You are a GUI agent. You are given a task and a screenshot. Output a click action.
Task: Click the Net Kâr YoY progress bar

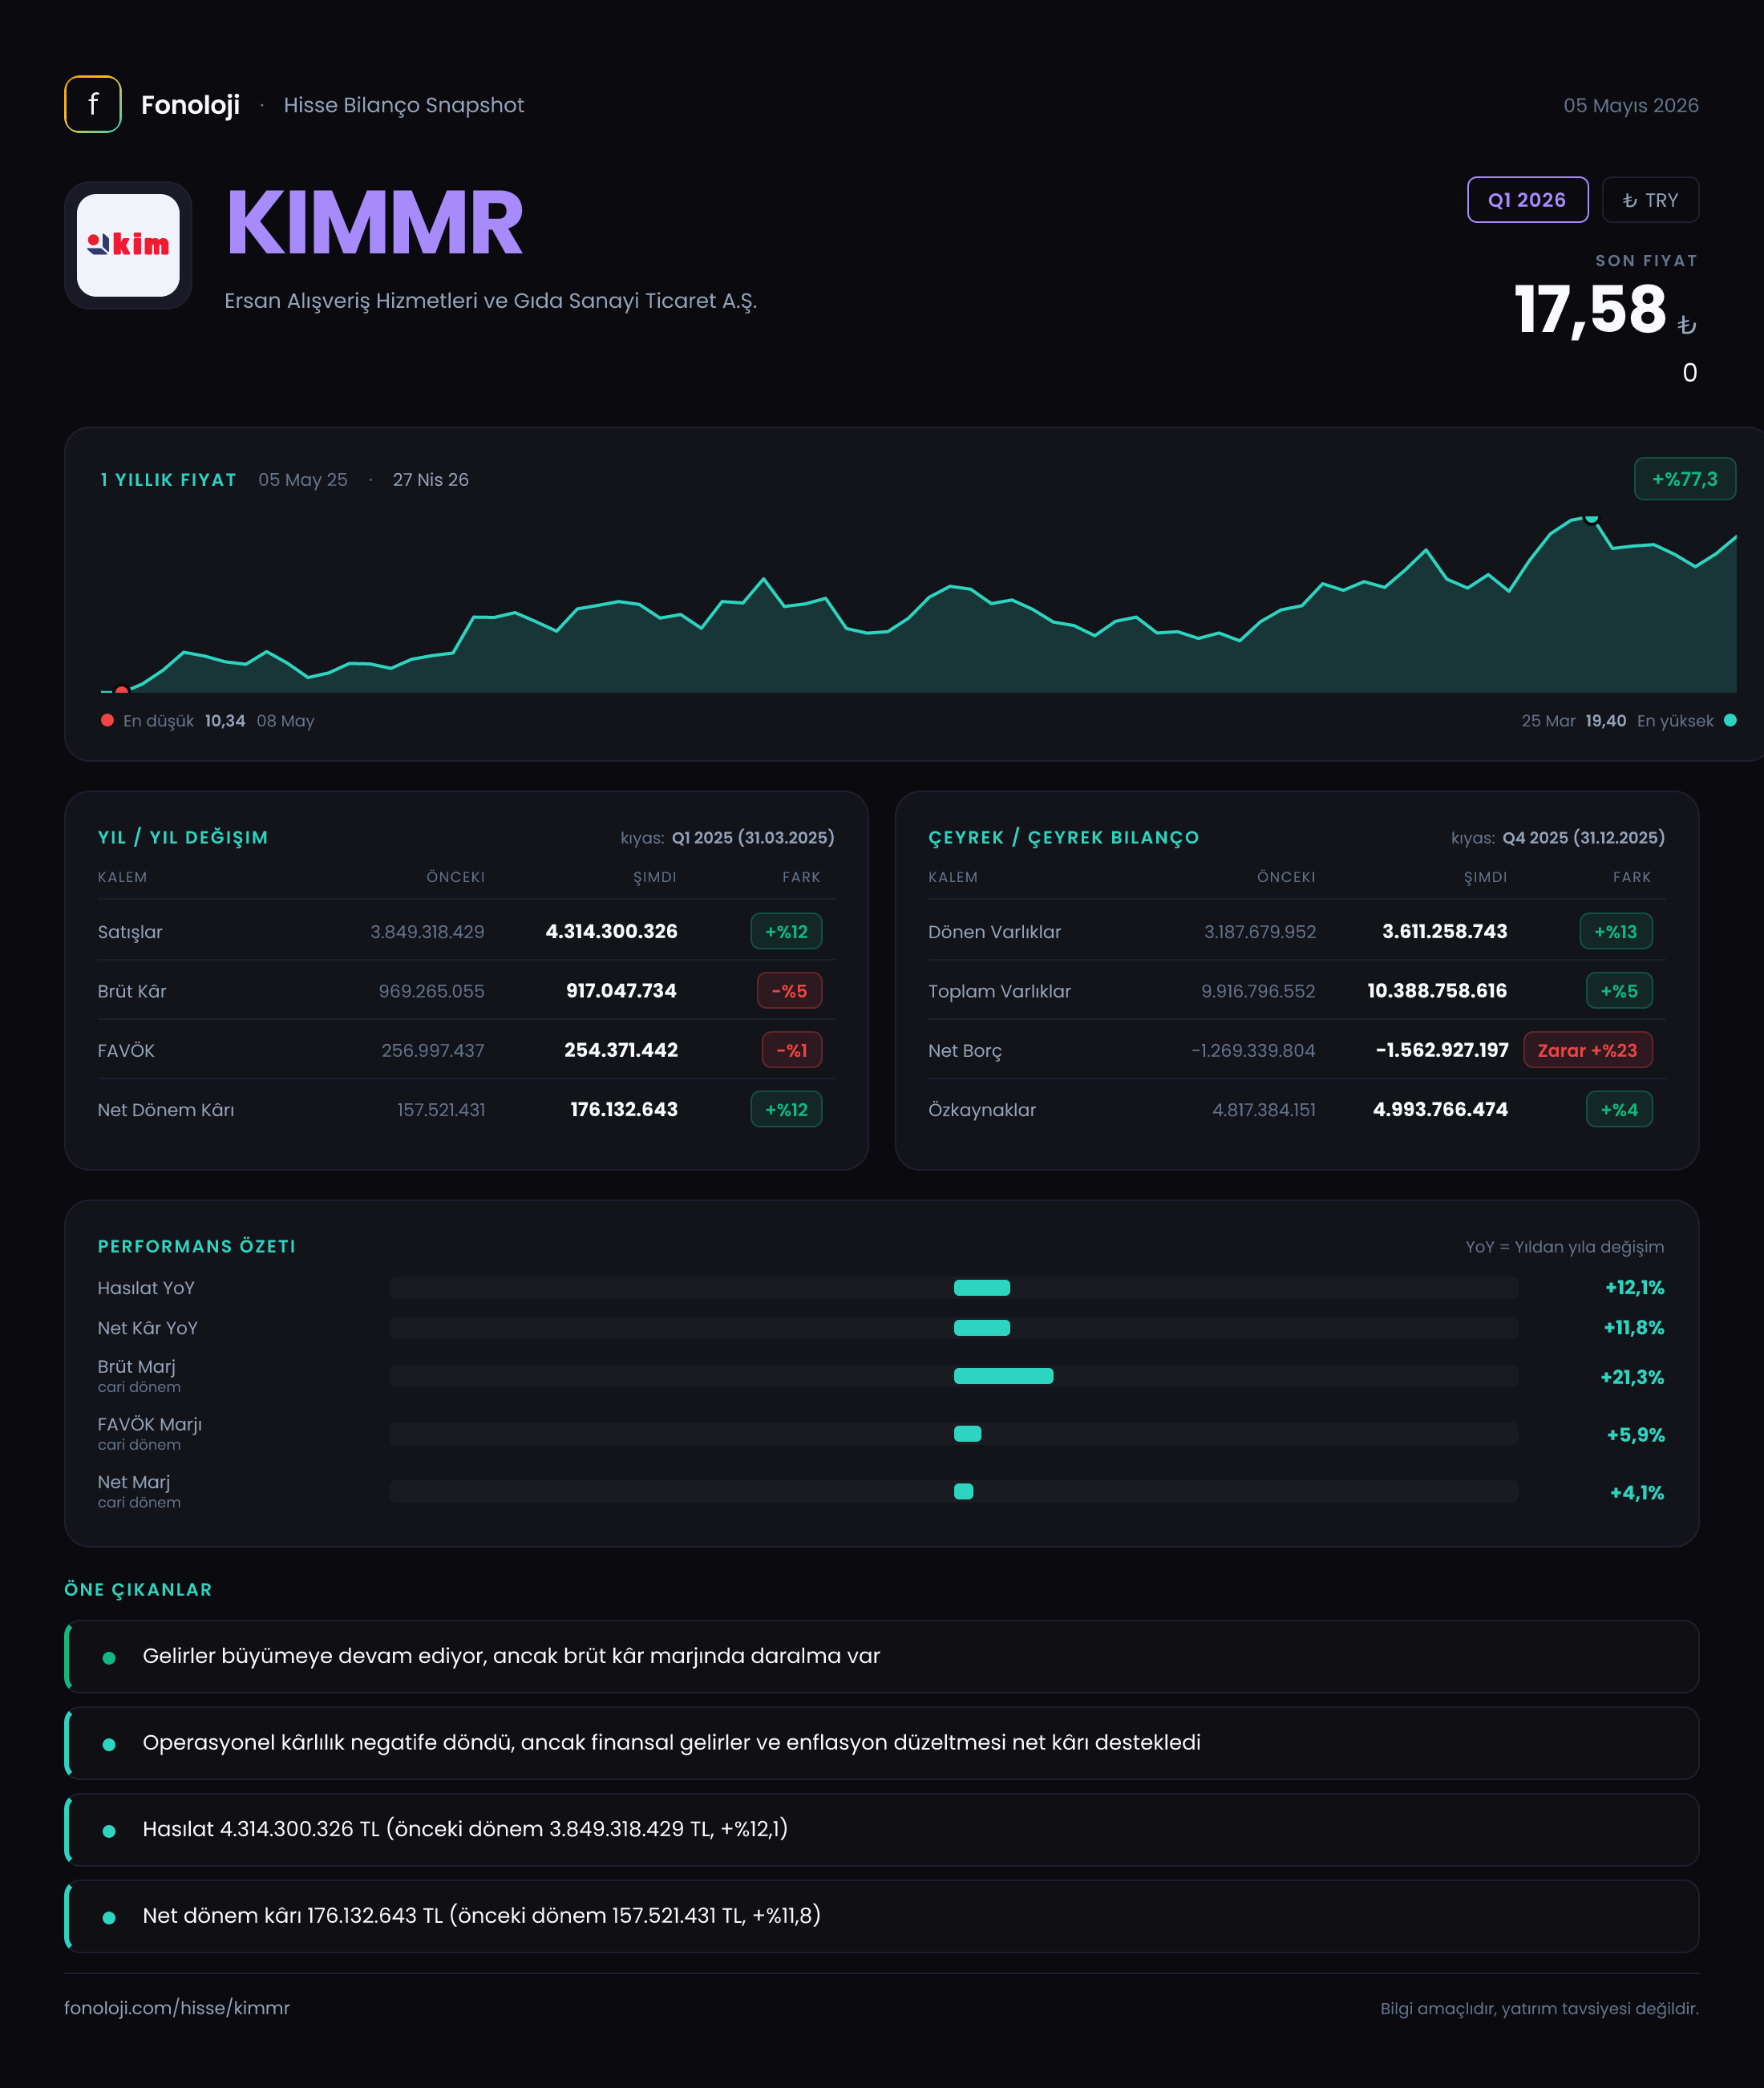[954, 1327]
